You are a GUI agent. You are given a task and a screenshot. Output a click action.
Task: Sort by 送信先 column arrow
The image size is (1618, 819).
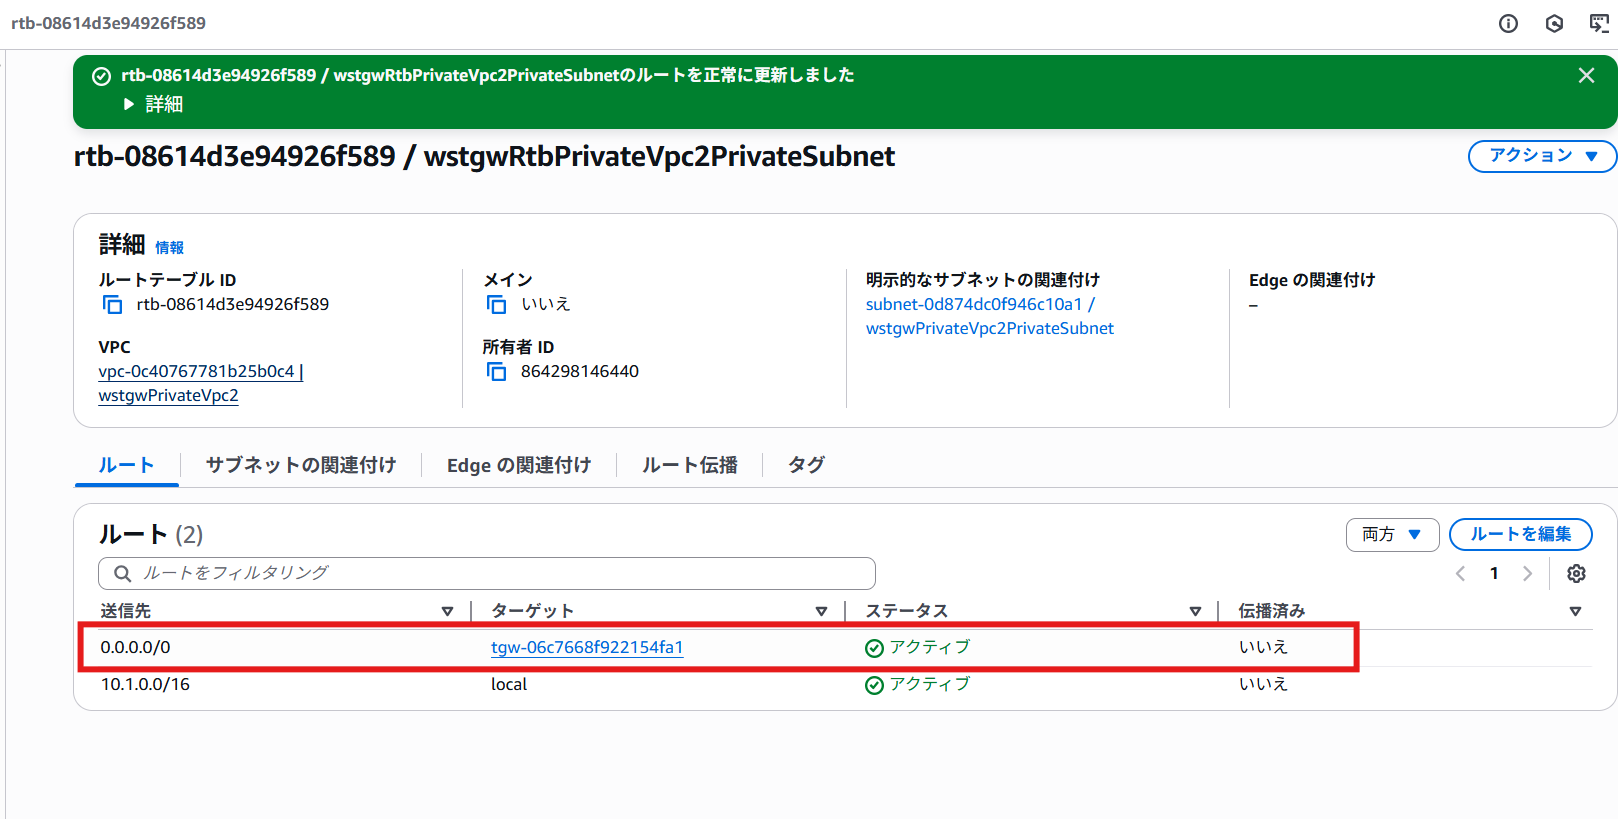(x=447, y=611)
